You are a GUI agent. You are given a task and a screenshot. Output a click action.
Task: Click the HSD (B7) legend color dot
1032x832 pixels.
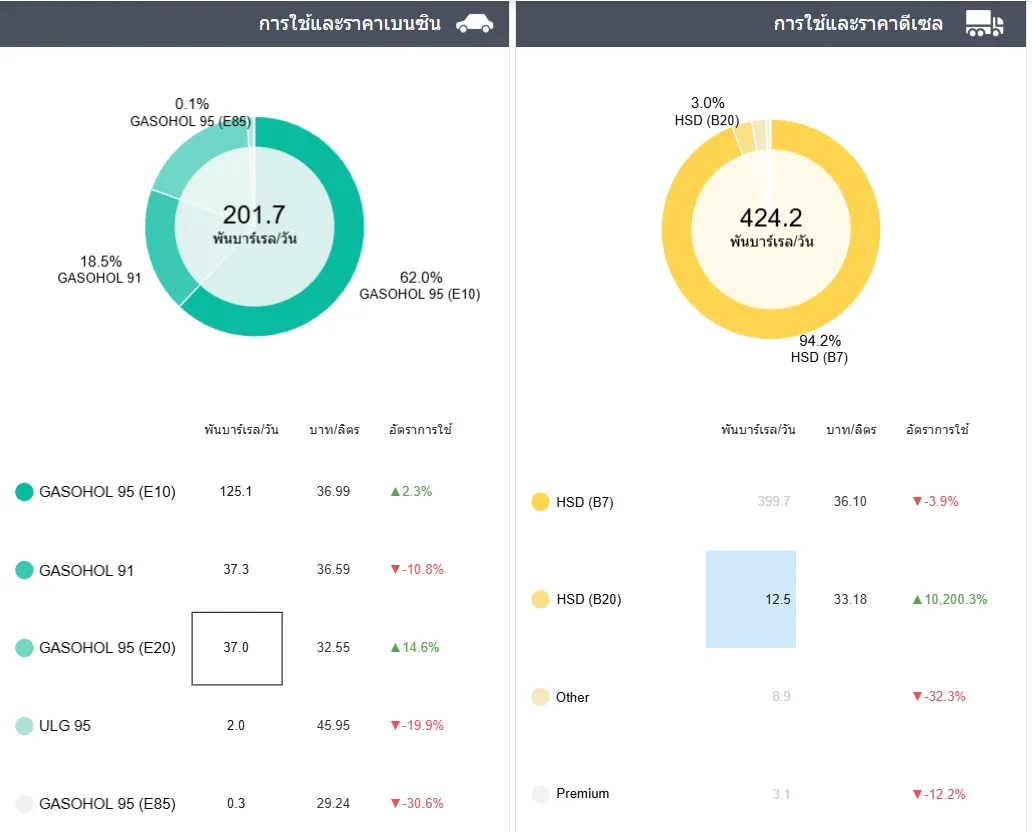pyautogui.click(x=540, y=502)
